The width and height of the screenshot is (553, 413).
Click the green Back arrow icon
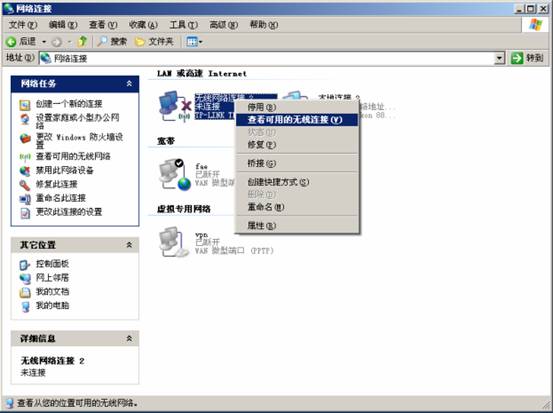tap(11, 42)
